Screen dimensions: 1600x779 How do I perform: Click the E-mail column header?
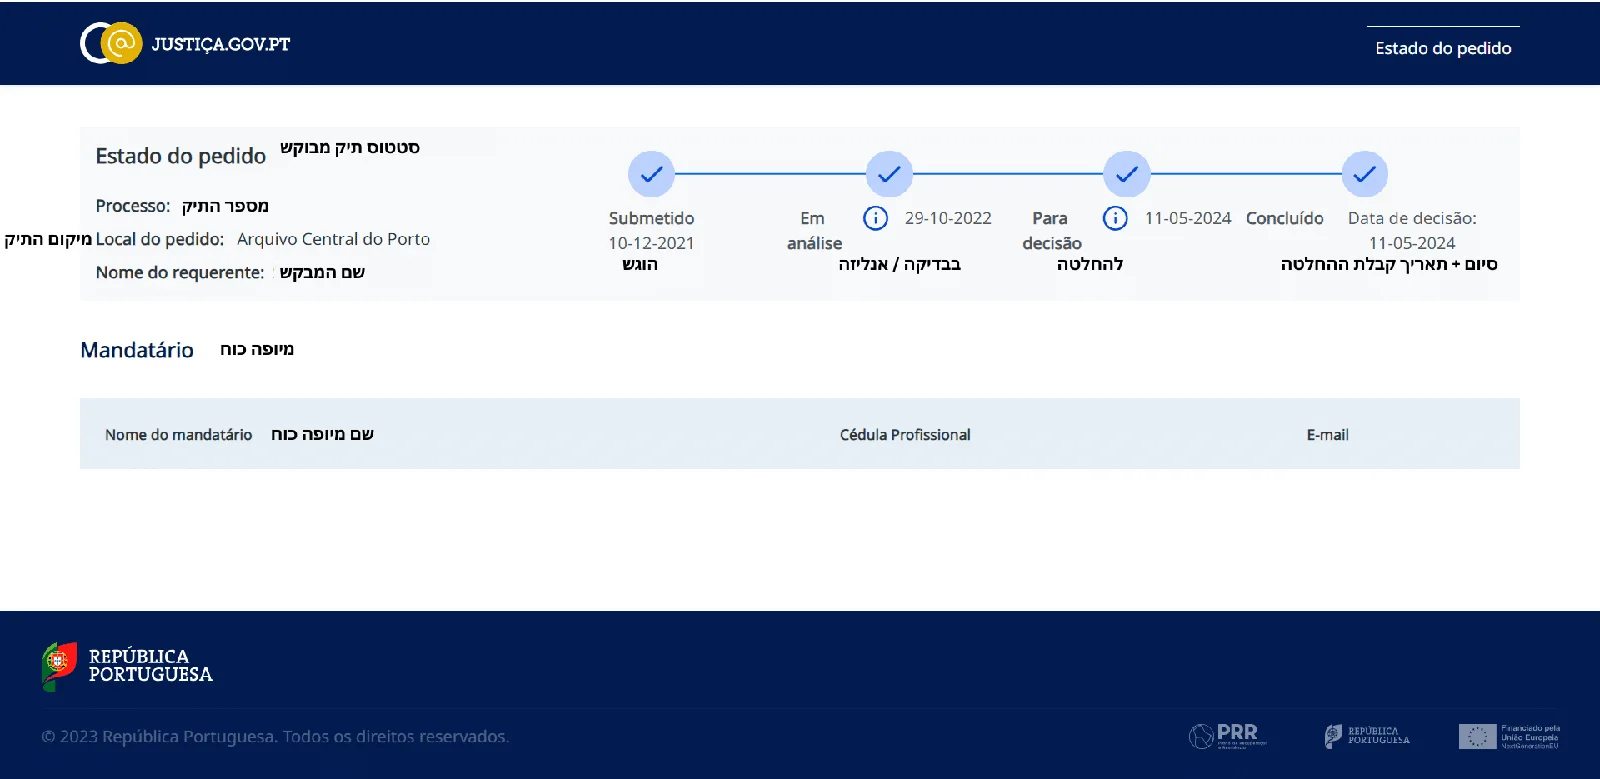tap(1327, 435)
